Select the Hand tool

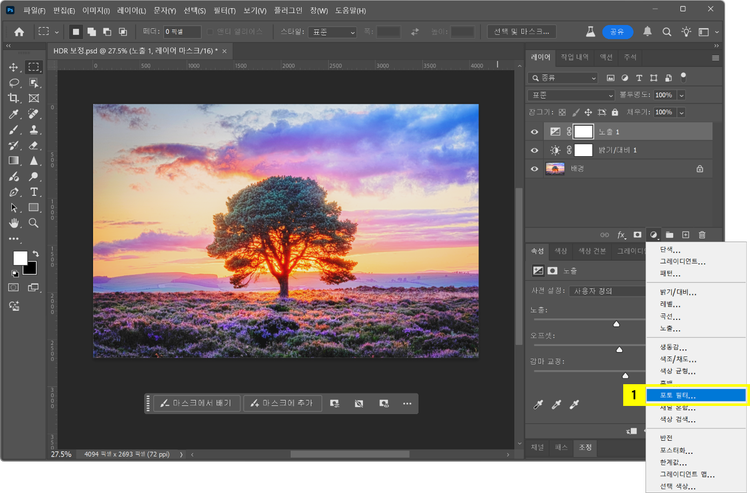point(14,222)
